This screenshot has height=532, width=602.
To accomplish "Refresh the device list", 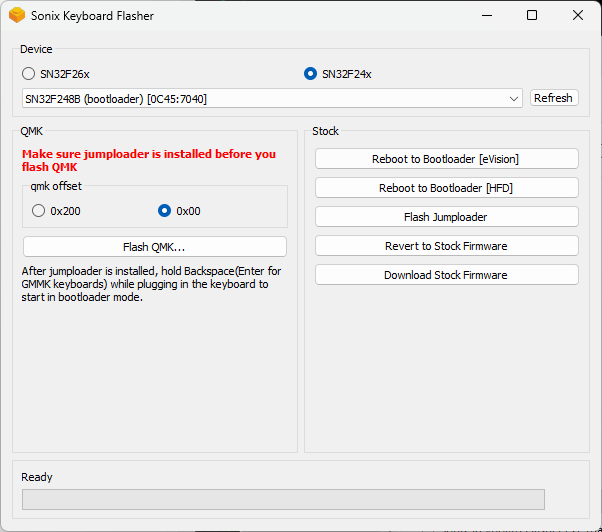I will (554, 98).
